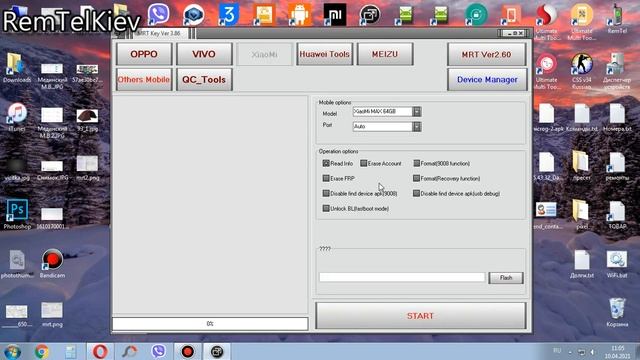This screenshot has height=360, width=640.
Task: Click the QC_Tools button
Action: [204, 80]
